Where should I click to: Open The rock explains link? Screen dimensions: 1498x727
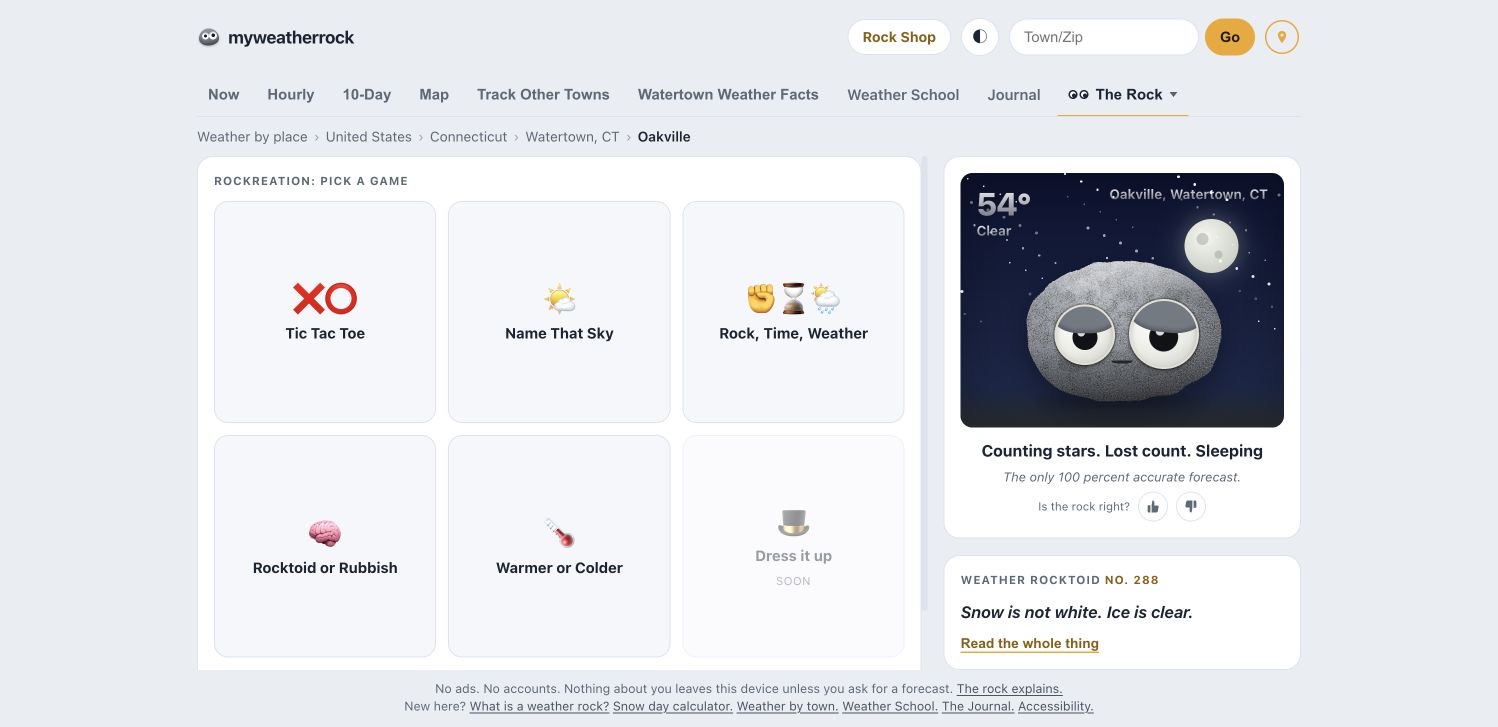(x=1010, y=689)
